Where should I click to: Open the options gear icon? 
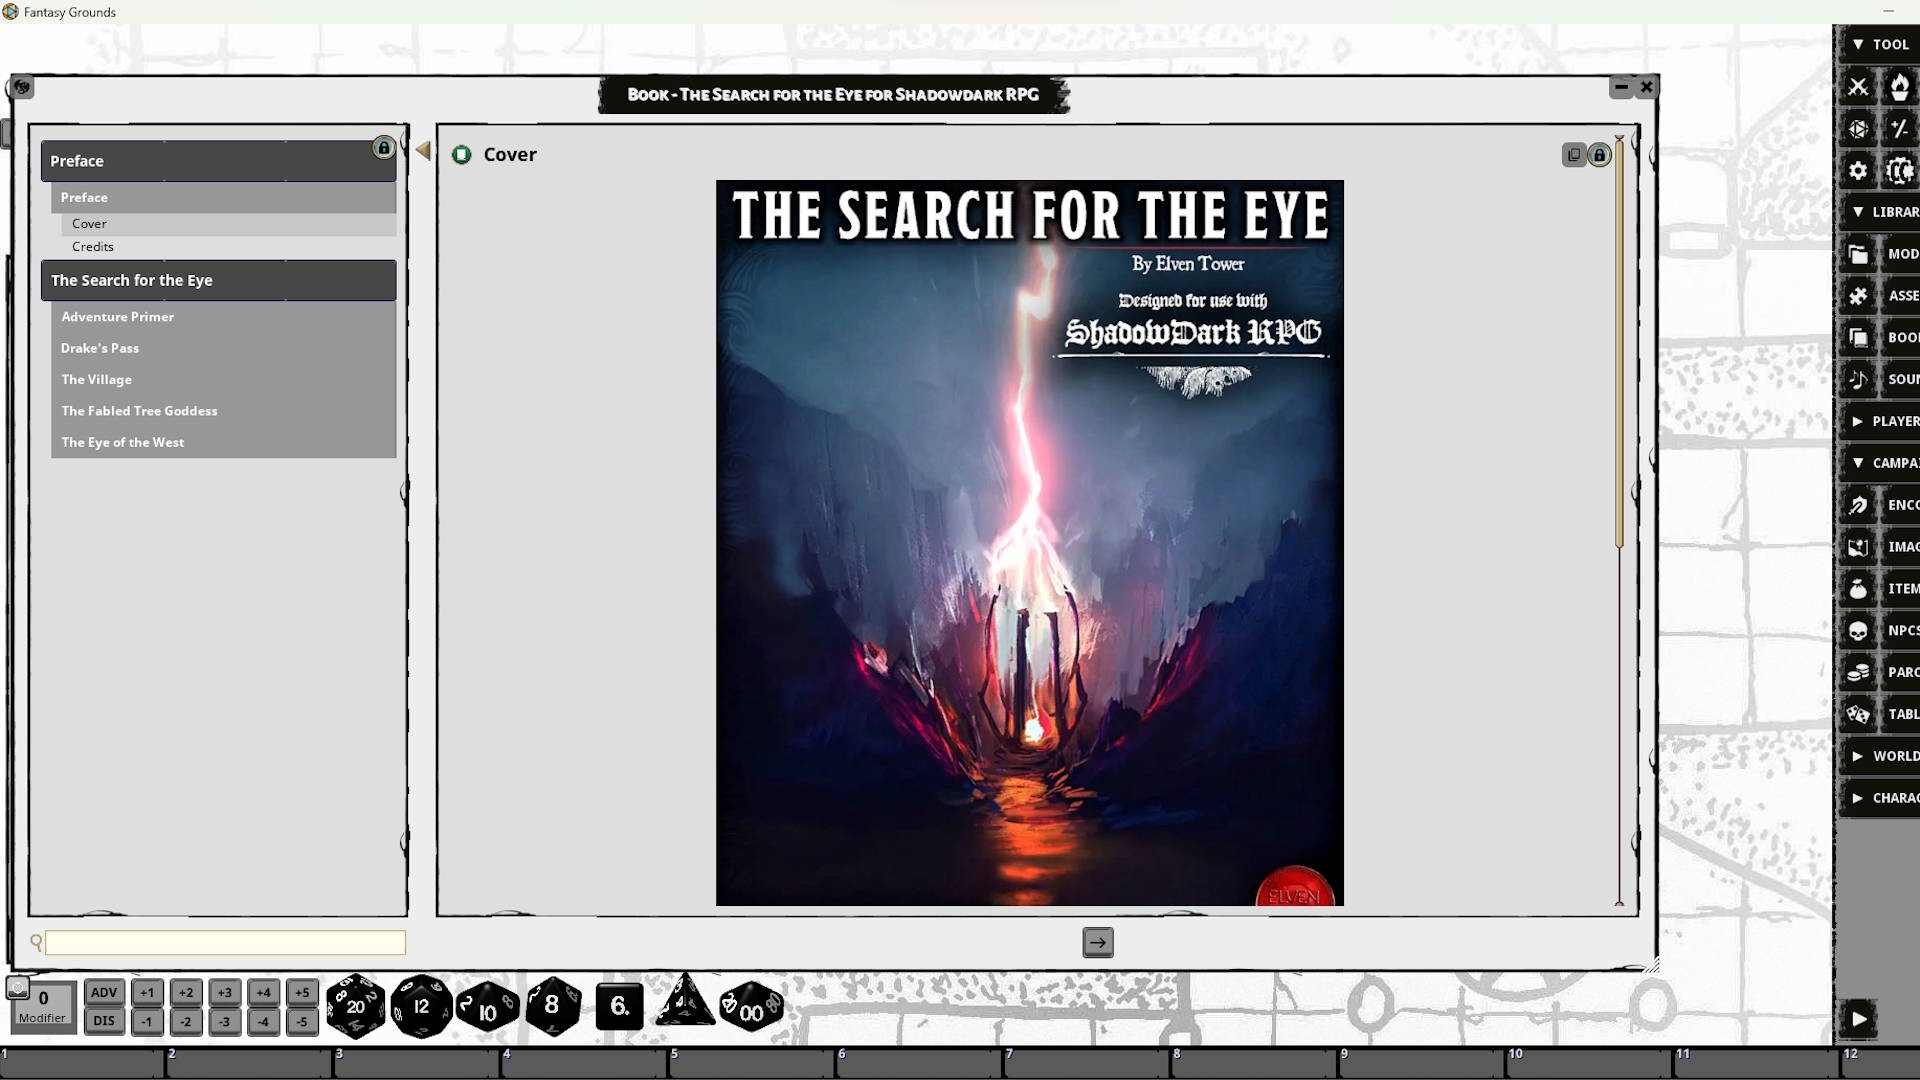click(x=1858, y=171)
